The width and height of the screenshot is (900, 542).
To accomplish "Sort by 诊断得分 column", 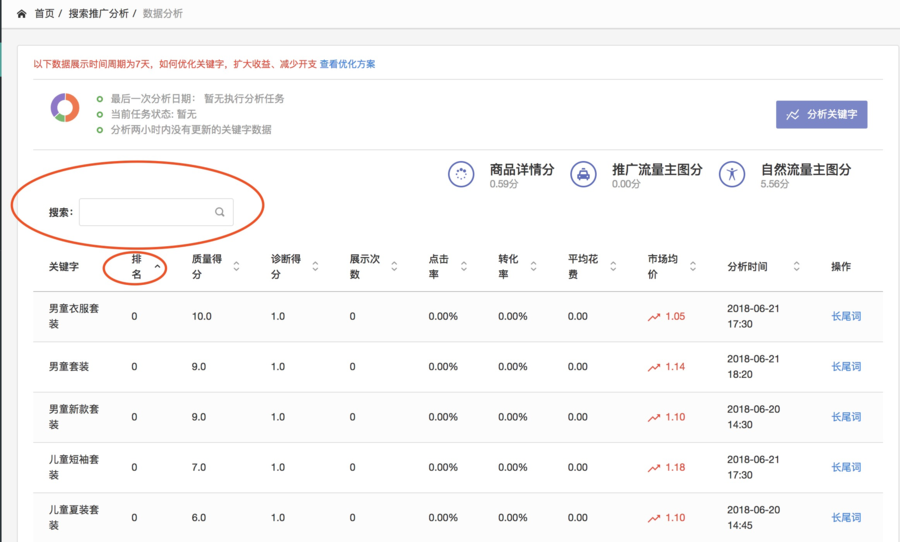I will (315, 266).
